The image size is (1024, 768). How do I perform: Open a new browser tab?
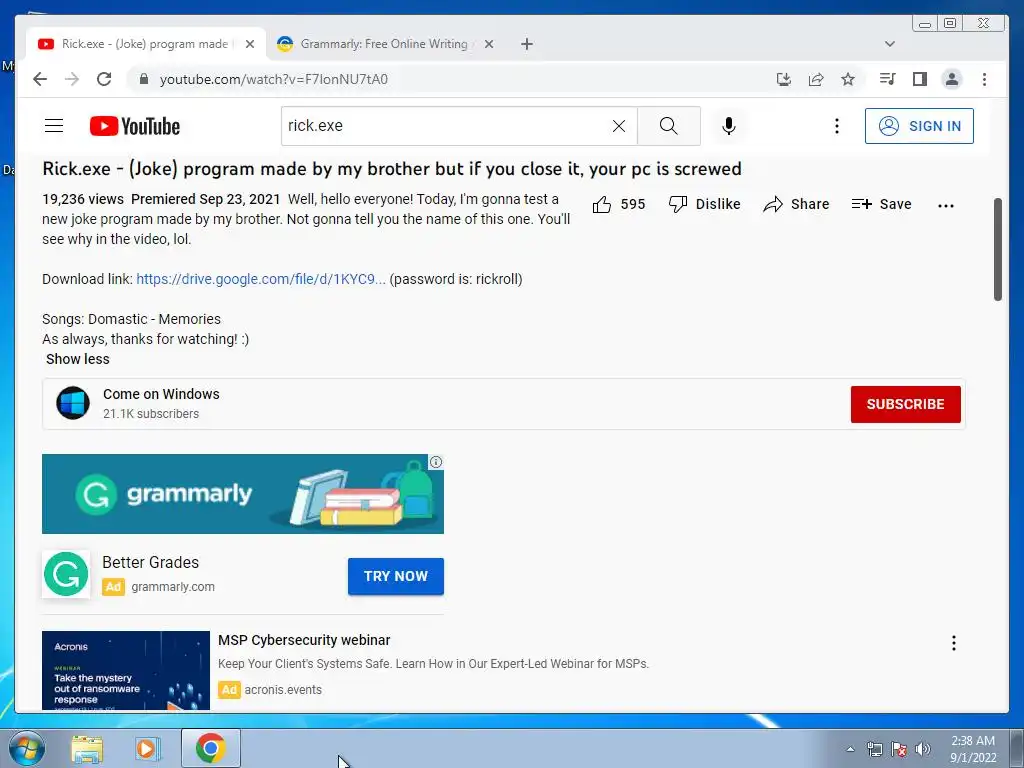pyautogui.click(x=527, y=44)
